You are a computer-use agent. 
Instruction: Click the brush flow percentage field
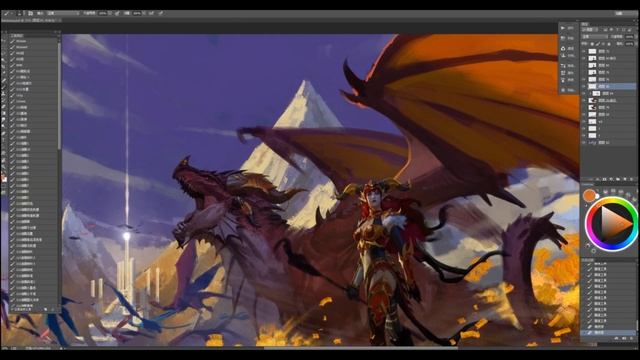tap(137, 13)
